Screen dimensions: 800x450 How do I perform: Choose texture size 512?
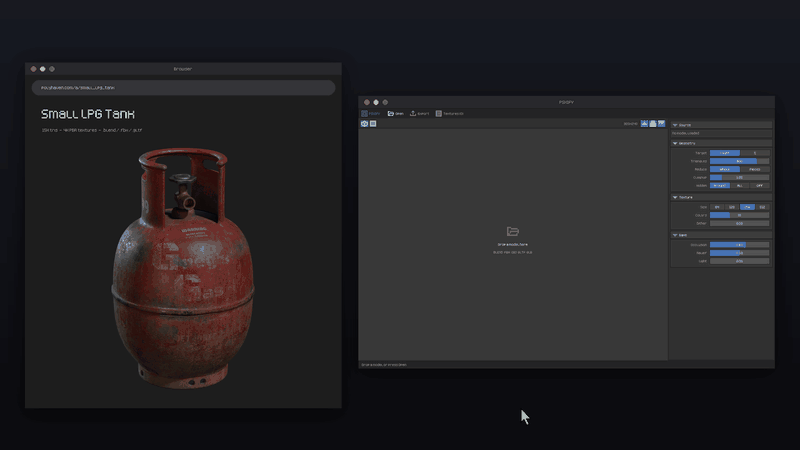tap(762, 207)
